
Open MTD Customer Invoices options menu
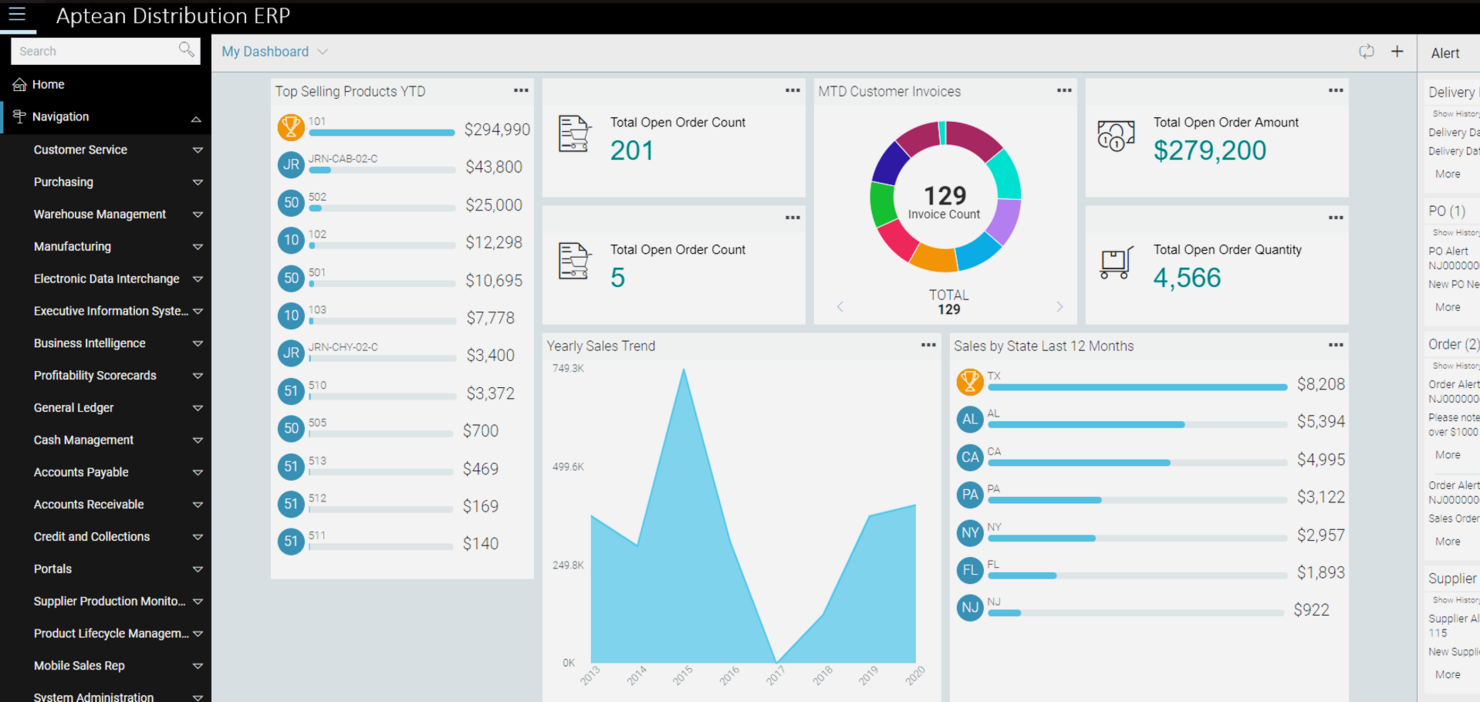pyautogui.click(x=1064, y=90)
